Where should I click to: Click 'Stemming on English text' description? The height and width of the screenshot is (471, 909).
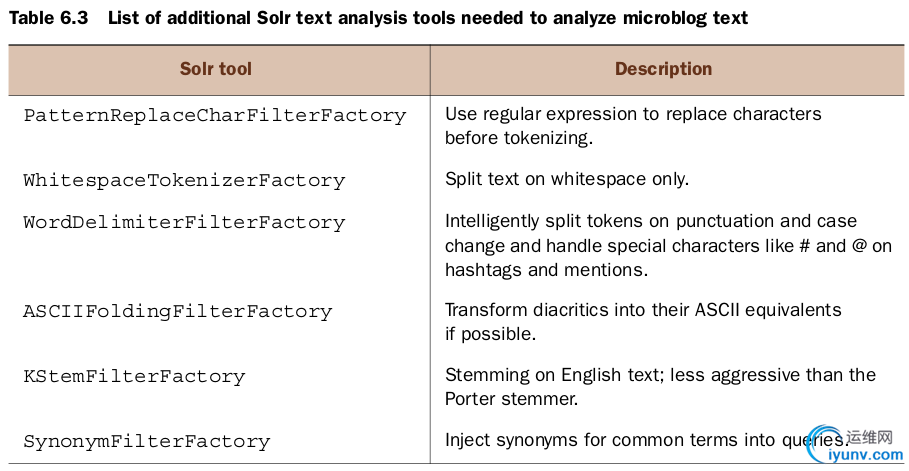click(660, 386)
